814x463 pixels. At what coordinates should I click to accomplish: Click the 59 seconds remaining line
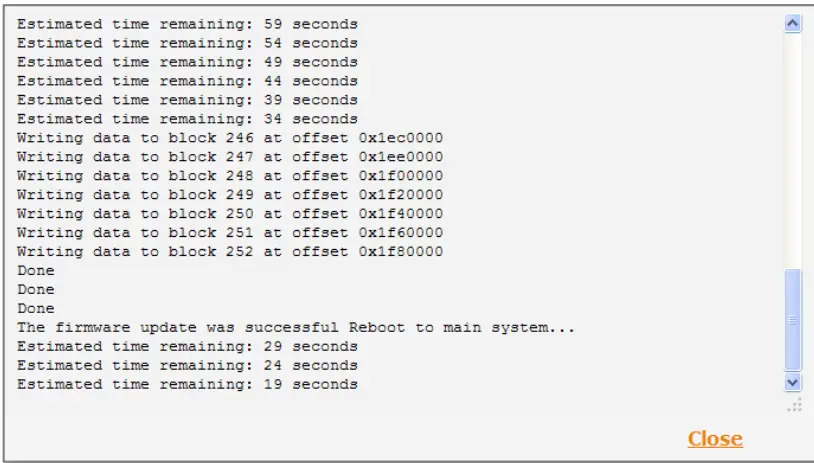pos(187,23)
